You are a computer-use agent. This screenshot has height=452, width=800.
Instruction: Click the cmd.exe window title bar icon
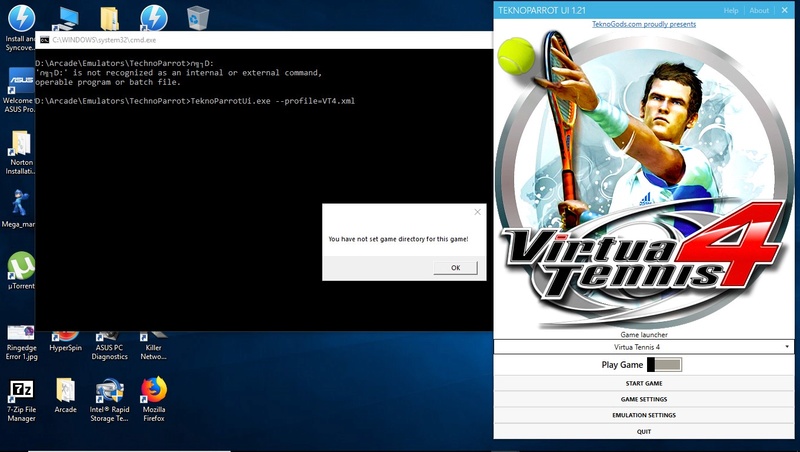click(44, 40)
